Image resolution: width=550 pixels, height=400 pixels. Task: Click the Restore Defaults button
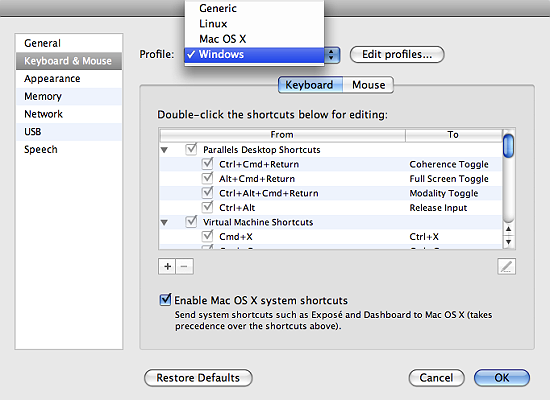point(198,378)
